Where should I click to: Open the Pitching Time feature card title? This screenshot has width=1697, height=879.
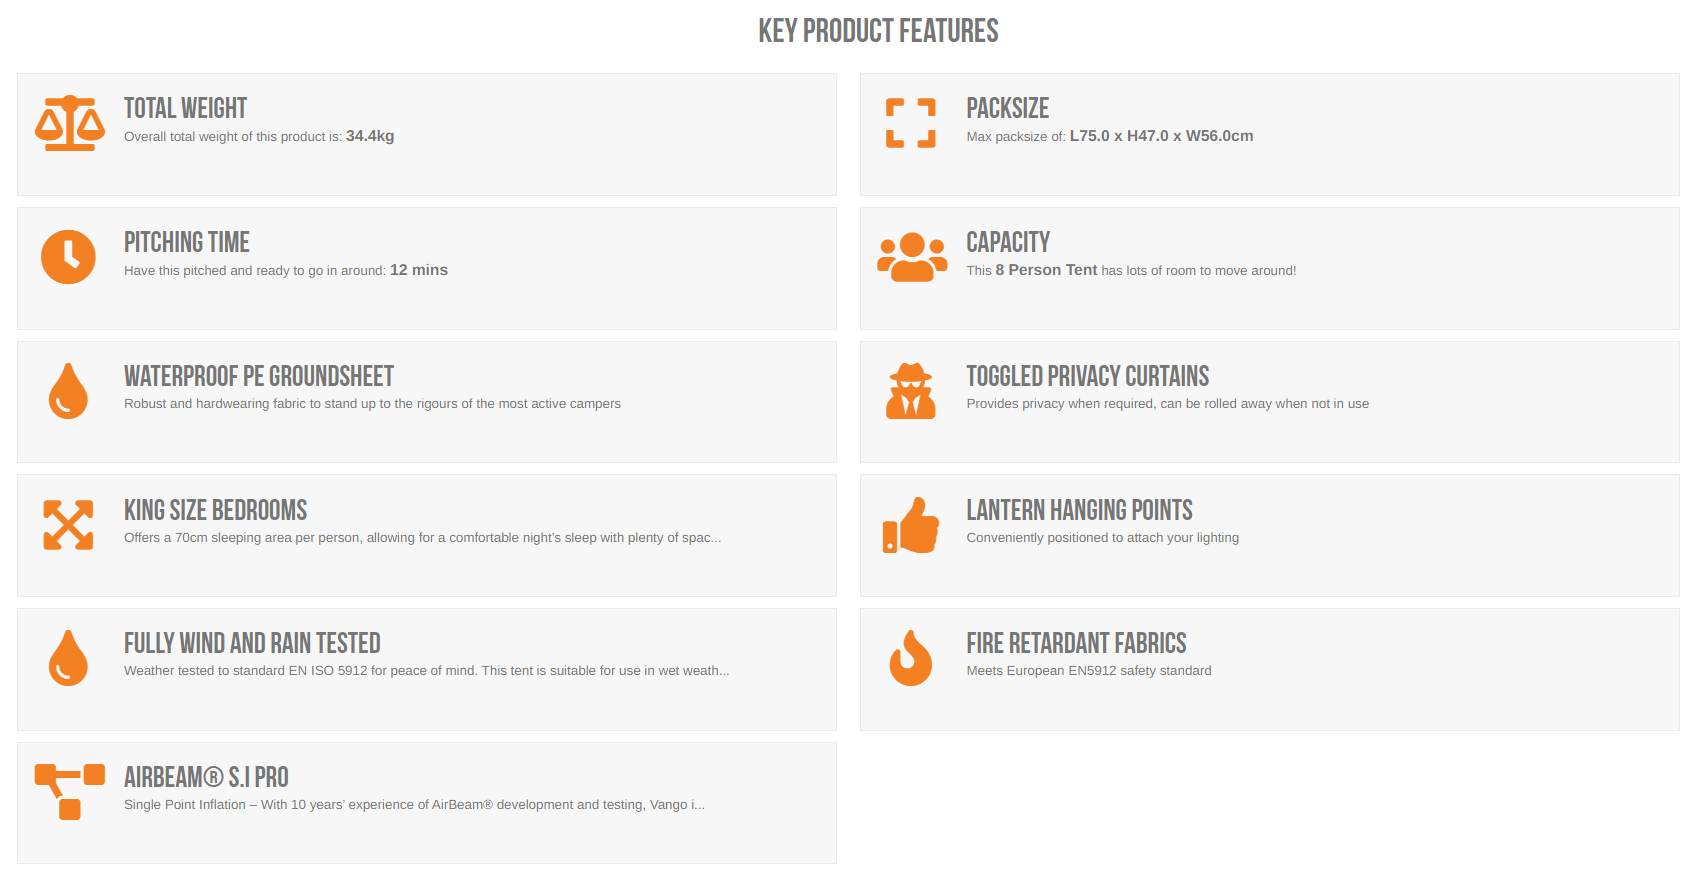tap(187, 242)
